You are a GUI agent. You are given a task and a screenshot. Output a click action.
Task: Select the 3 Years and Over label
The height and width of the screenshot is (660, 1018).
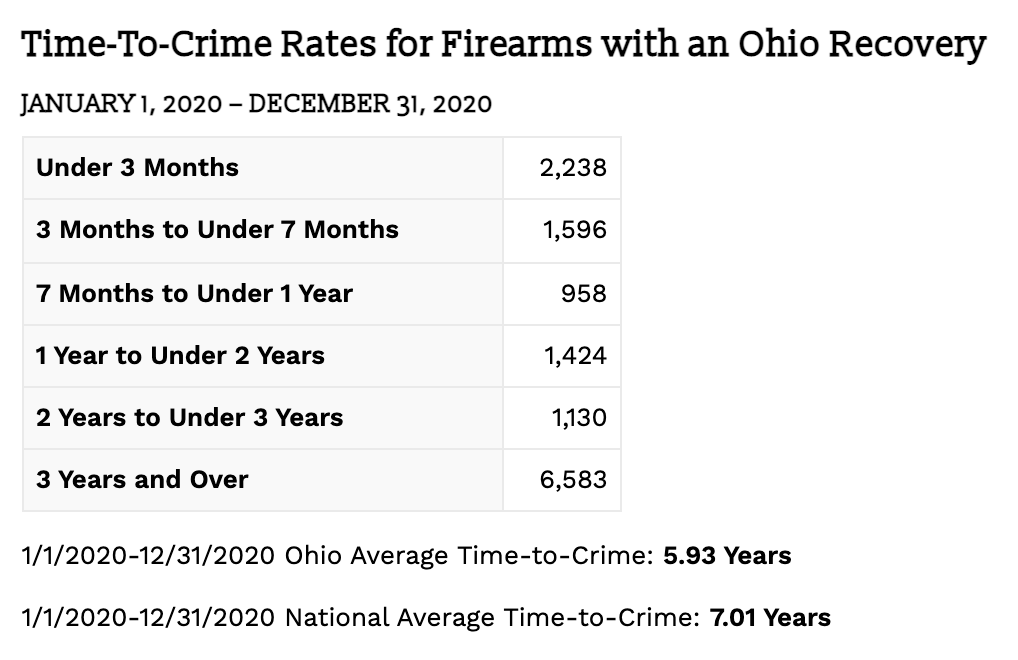[142, 479]
